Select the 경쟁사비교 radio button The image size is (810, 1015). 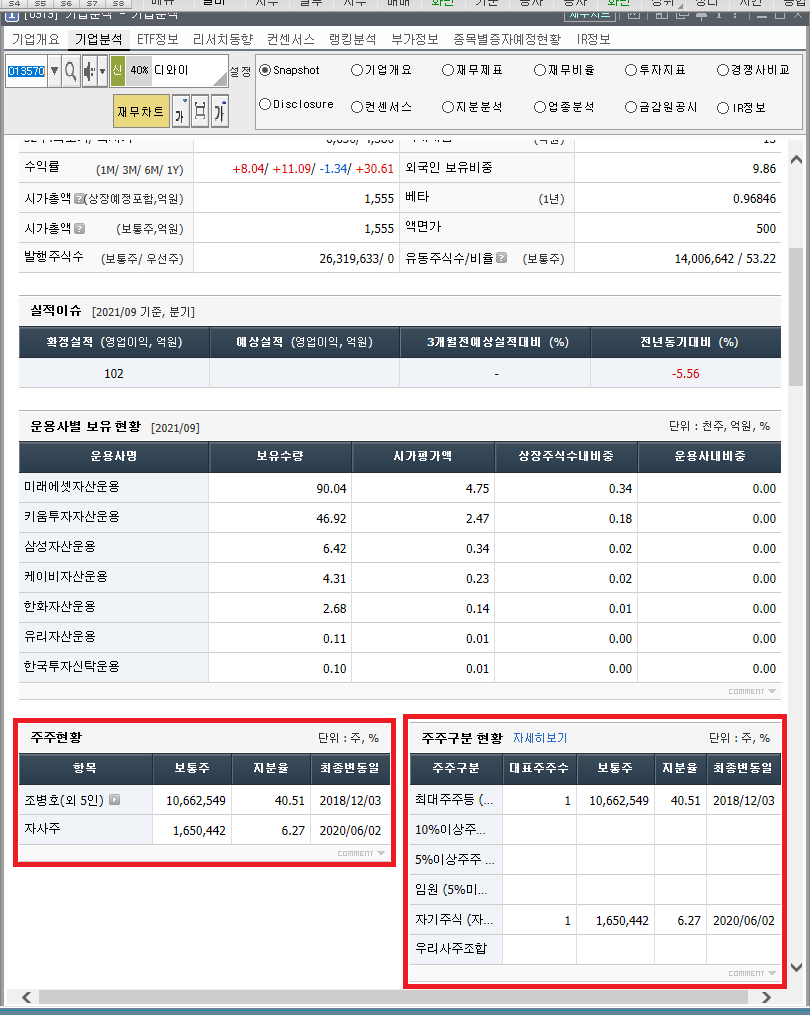pos(723,70)
